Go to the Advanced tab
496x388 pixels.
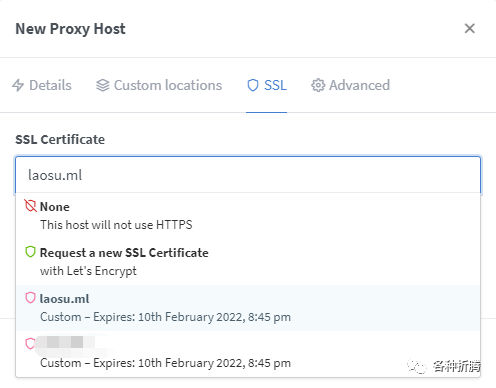350,85
